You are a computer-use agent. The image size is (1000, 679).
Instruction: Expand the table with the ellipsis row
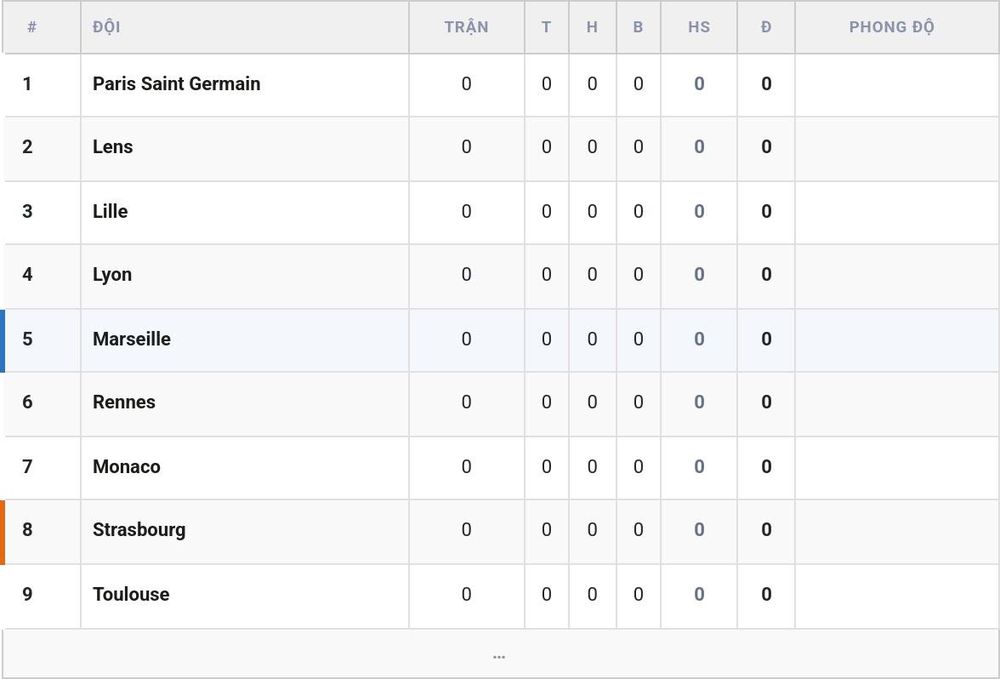tap(499, 654)
